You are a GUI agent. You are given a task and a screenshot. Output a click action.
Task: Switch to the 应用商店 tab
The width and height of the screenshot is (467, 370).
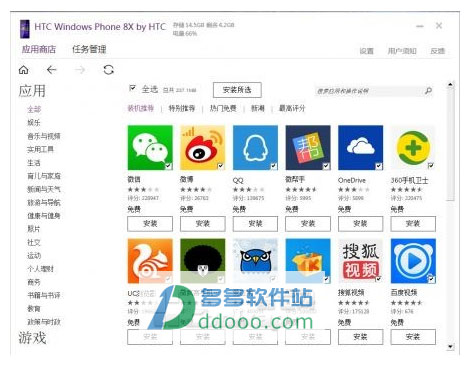[39, 49]
